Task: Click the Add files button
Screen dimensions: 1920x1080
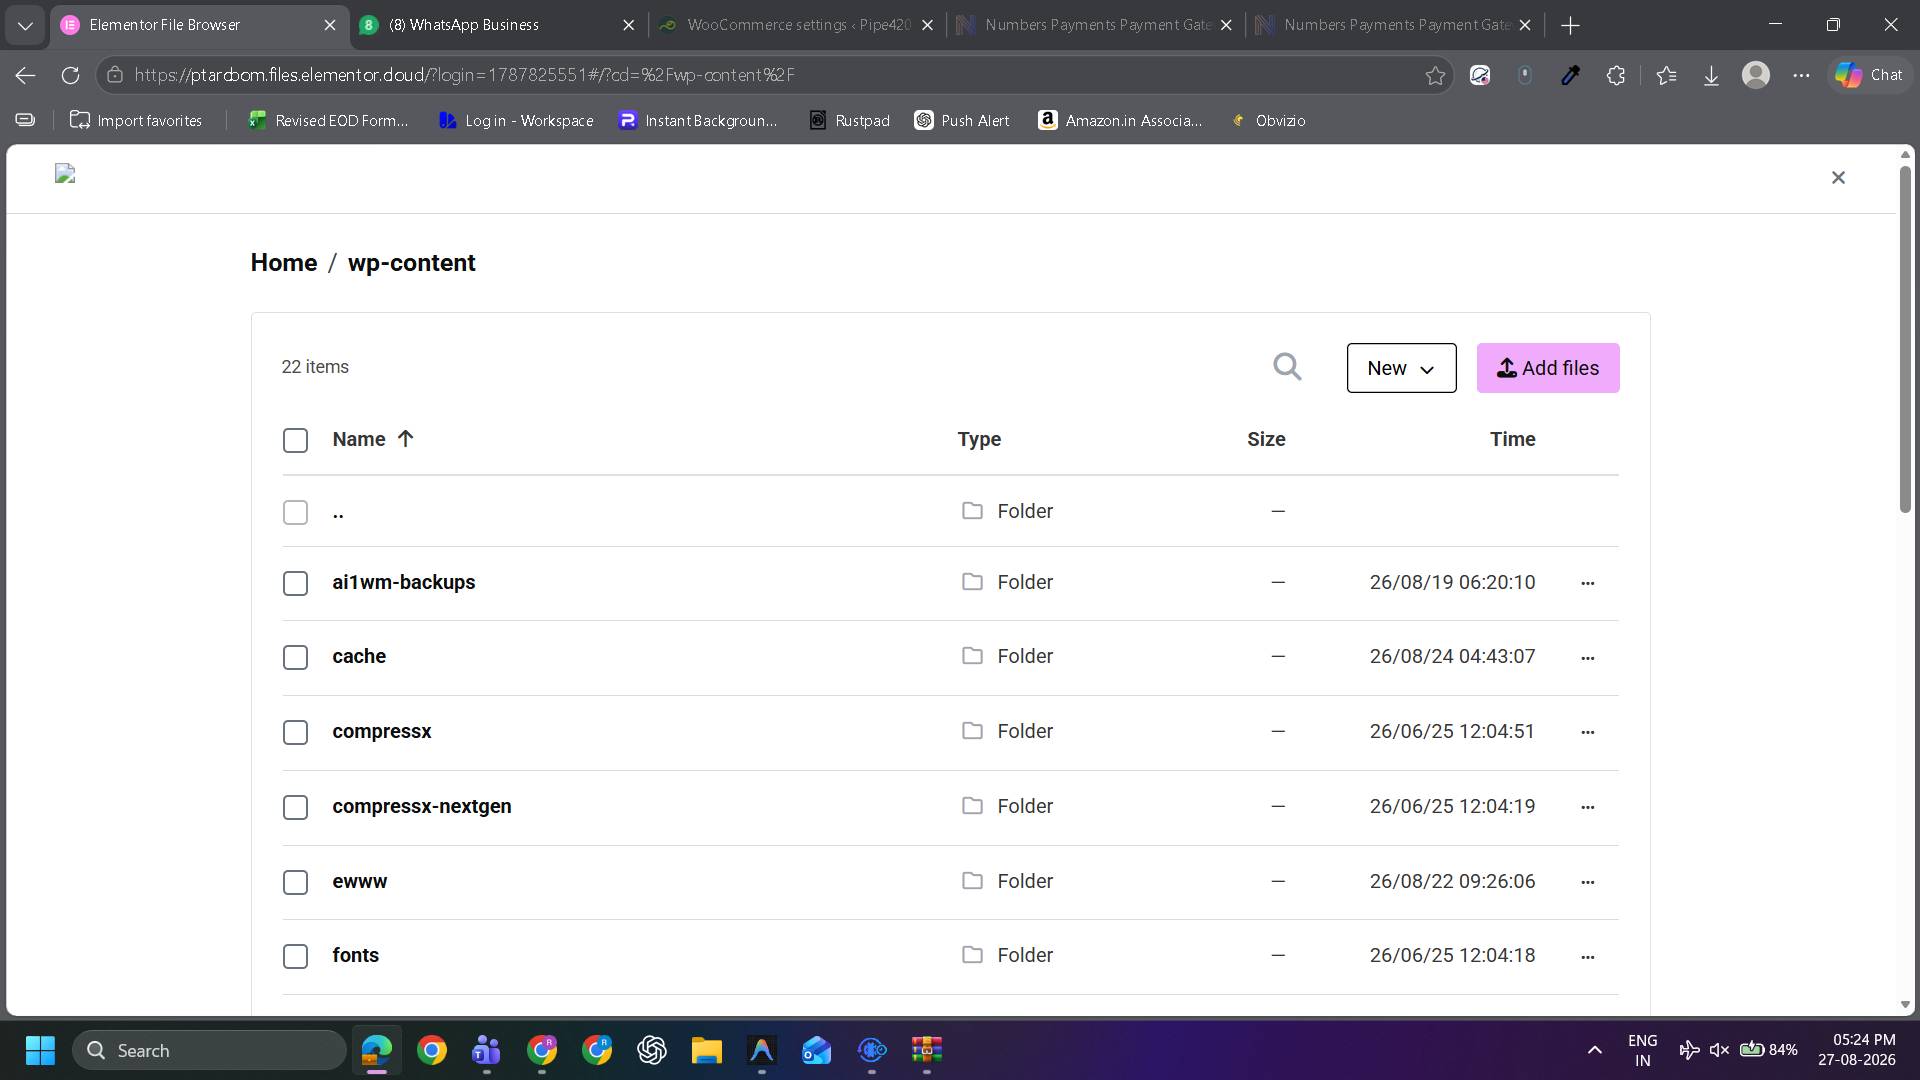Action: [x=1548, y=368]
